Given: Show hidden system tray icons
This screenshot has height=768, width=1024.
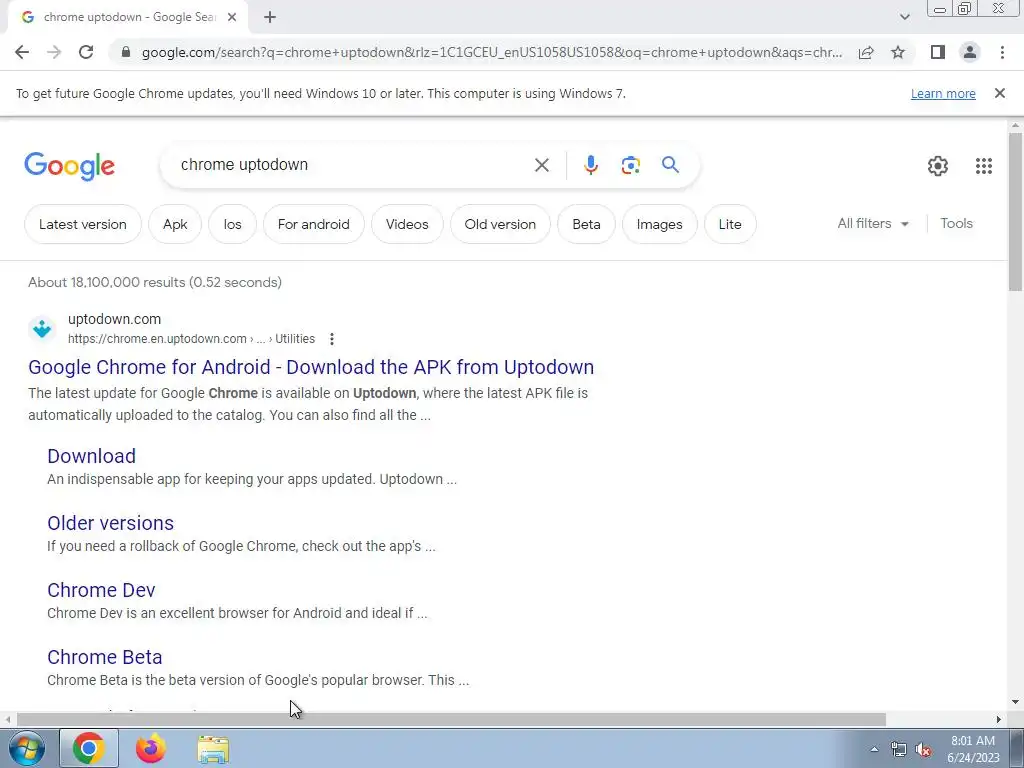Looking at the screenshot, I should pyautogui.click(x=874, y=749).
